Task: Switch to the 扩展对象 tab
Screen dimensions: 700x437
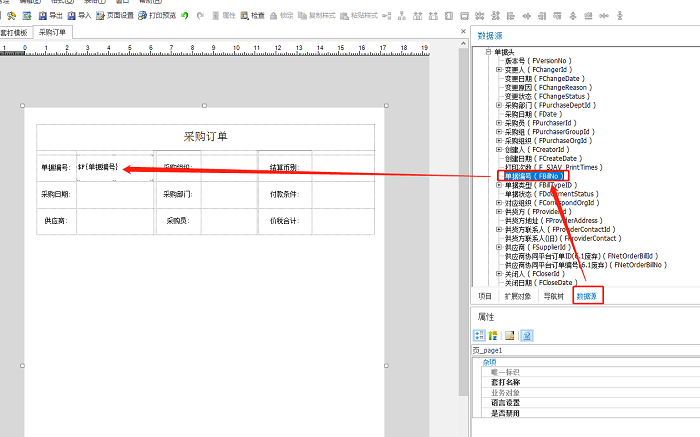Action: click(x=519, y=296)
